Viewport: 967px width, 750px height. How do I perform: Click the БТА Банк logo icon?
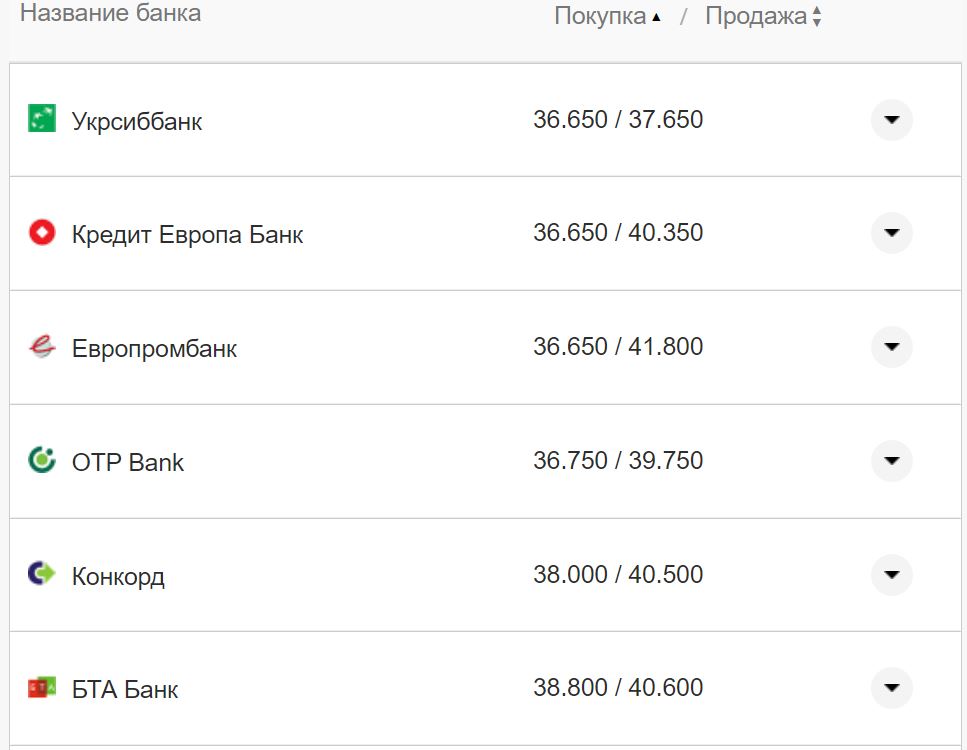coord(42,688)
